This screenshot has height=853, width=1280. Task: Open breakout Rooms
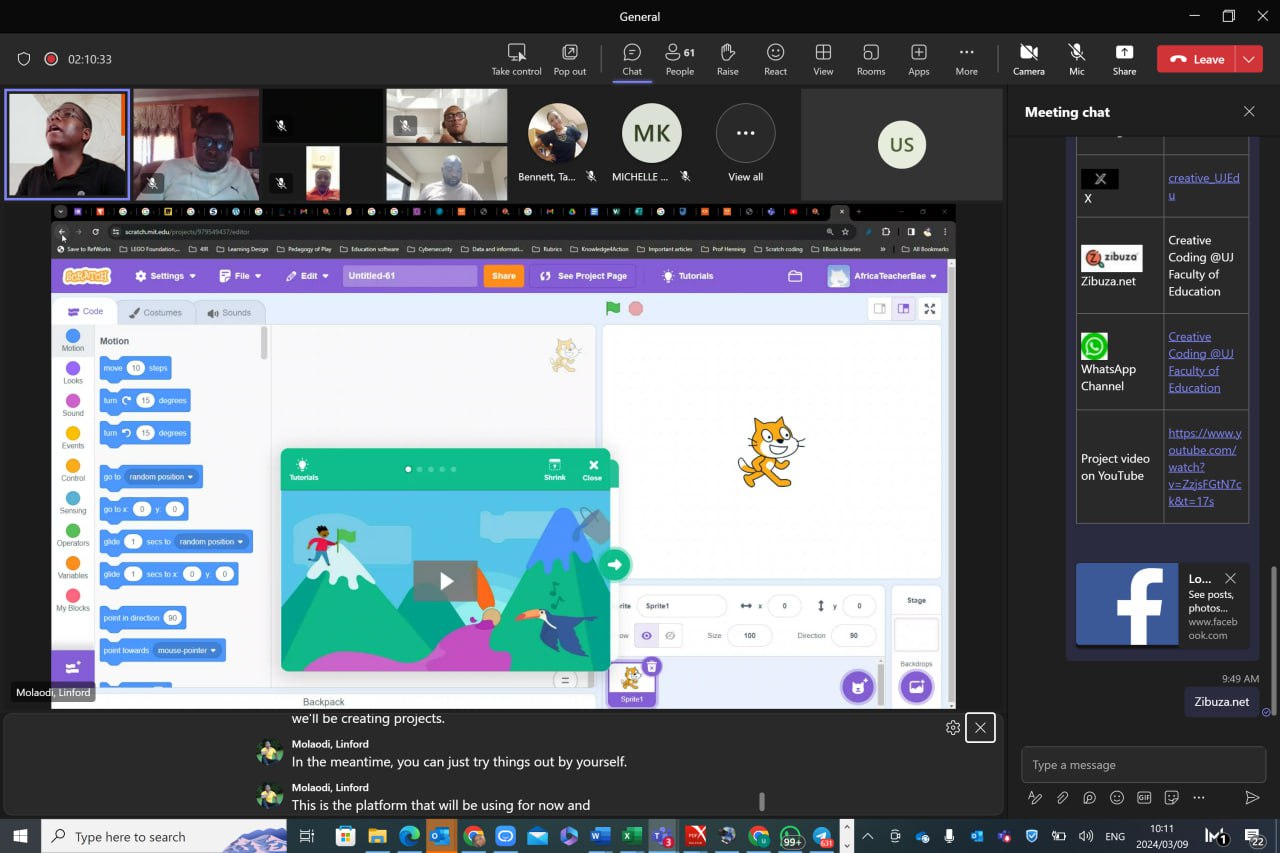tap(870, 59)
